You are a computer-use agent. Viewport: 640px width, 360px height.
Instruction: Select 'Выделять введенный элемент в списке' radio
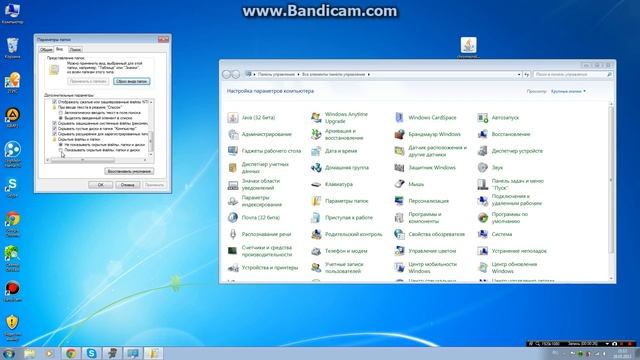[61, 118]
